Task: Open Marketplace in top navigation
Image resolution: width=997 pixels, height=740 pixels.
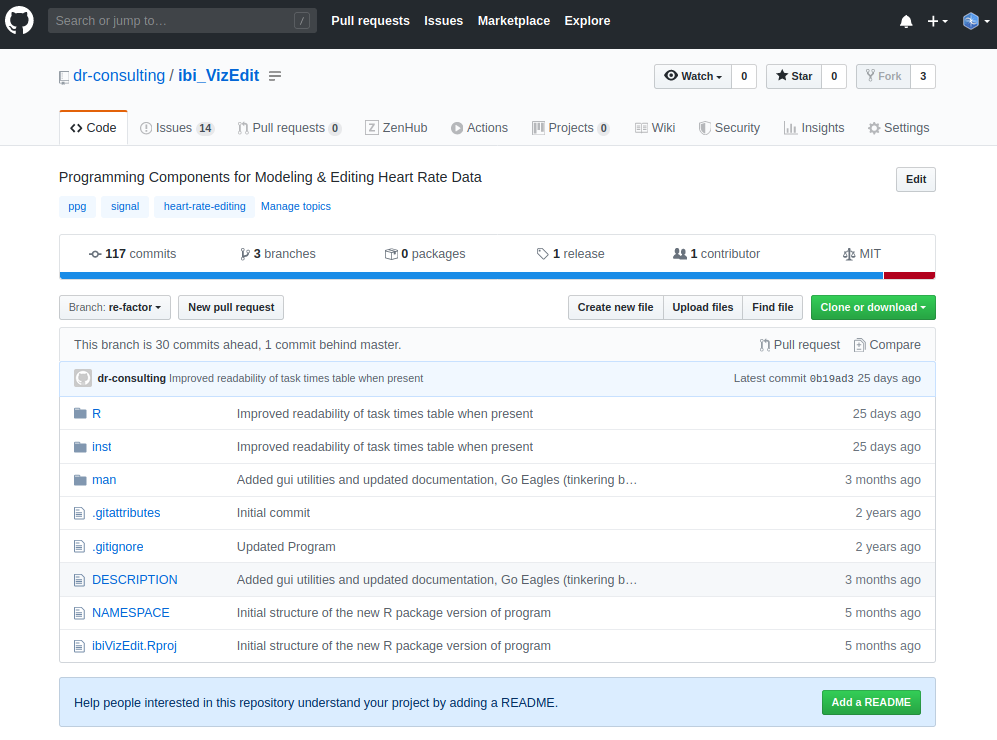Action: coord(514,21)
